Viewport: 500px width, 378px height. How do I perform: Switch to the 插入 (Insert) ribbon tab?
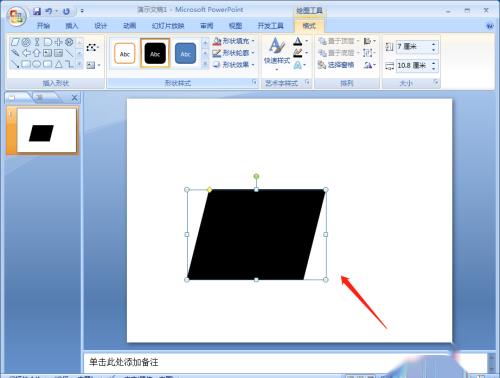click(71, 26)
